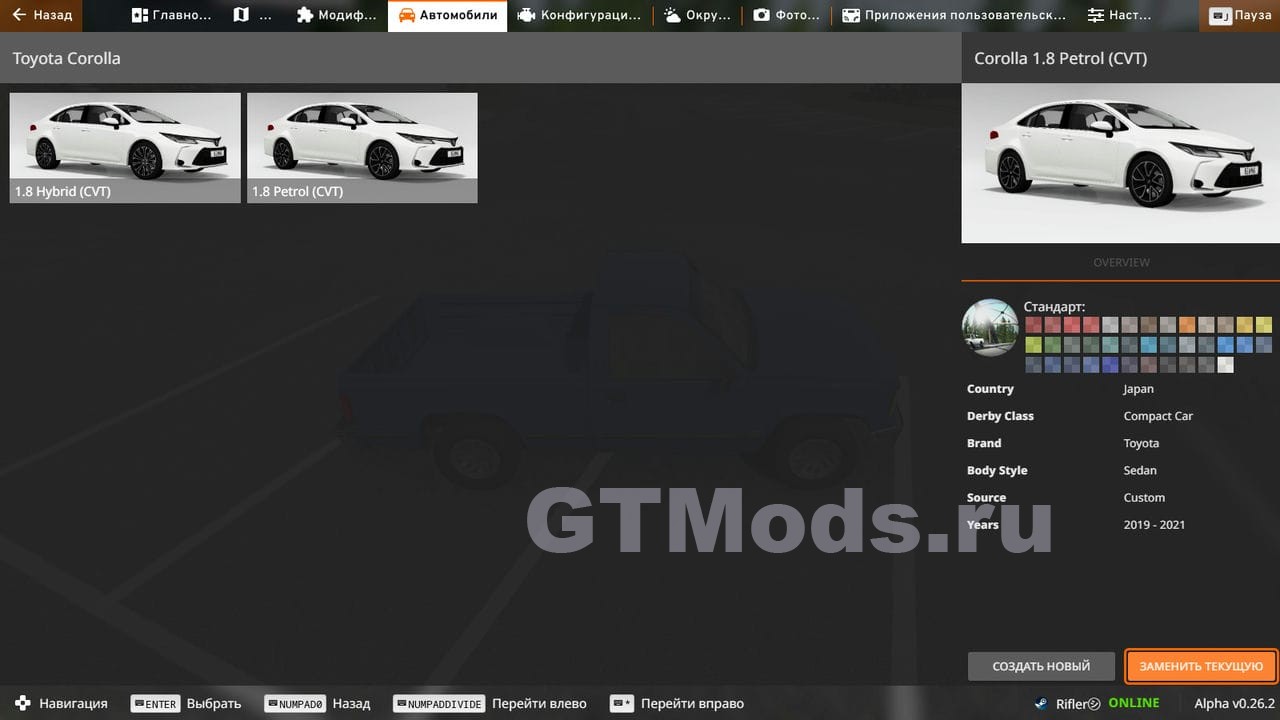Viewport: 1280px width, 720px height.
Task: Click the large Corolla preview image
Action: tap(1121, 163)
